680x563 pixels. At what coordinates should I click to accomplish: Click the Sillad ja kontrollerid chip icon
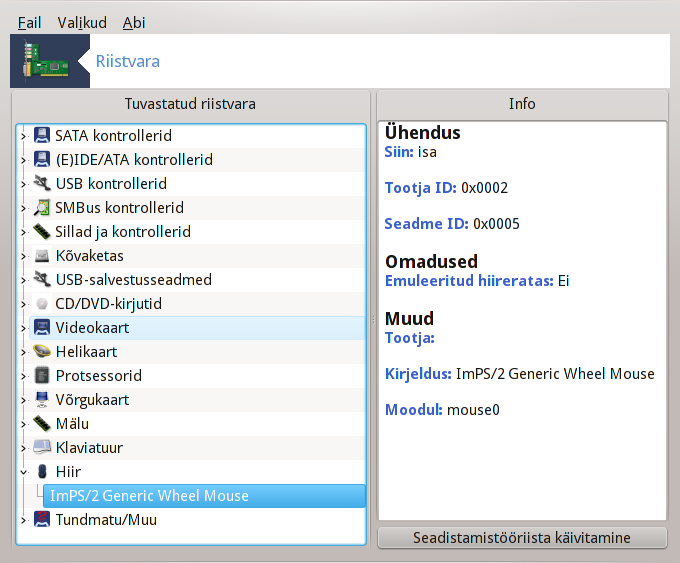tap(42, 231)
